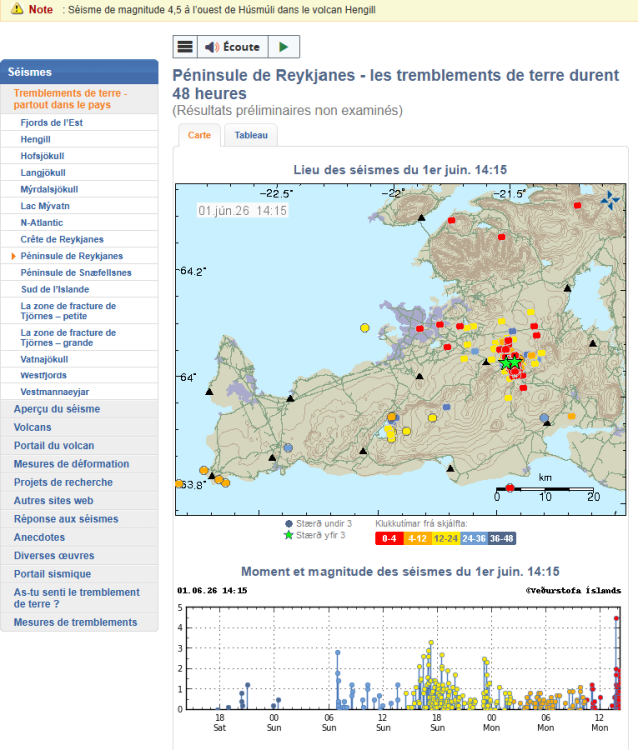The image size is (638, 750).
Task: Start audio with the green play button
Action: [284, 47]
